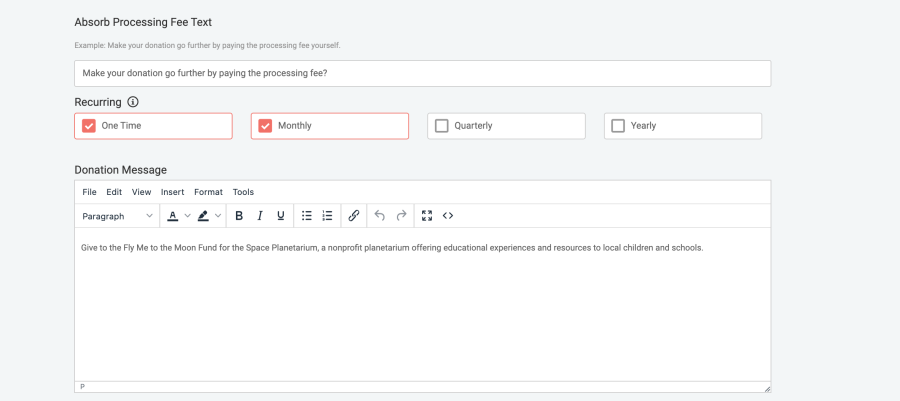Enable the Yearly recurring checkbox

(618, 126)
